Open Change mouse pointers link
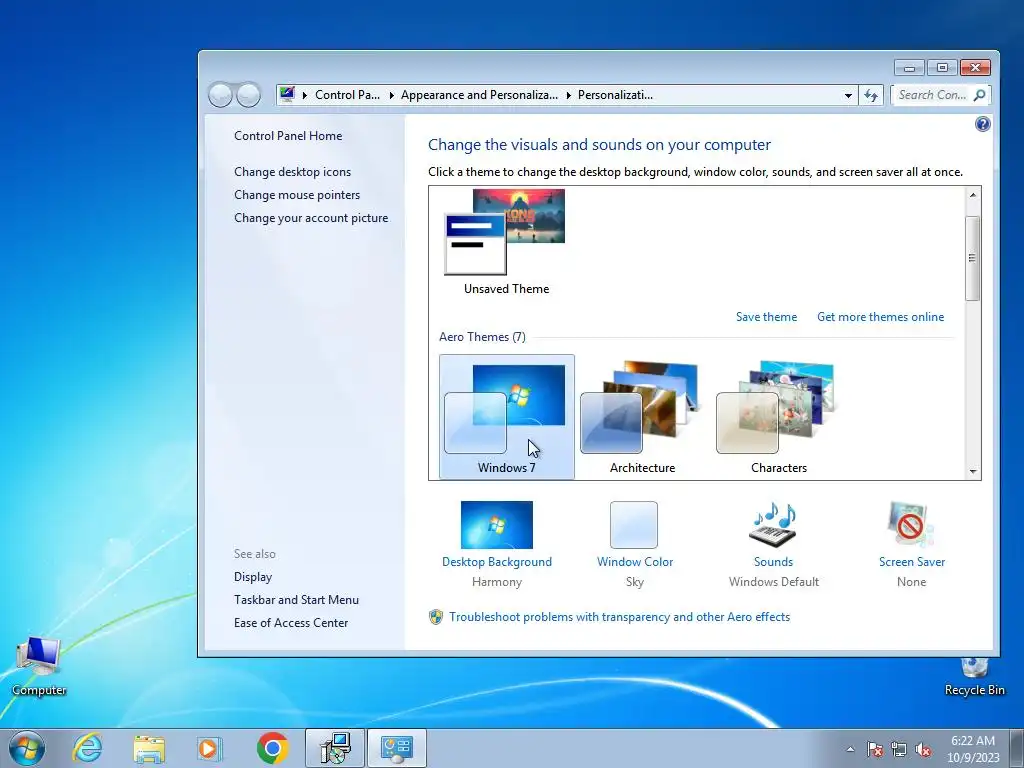 click(297, 195)
